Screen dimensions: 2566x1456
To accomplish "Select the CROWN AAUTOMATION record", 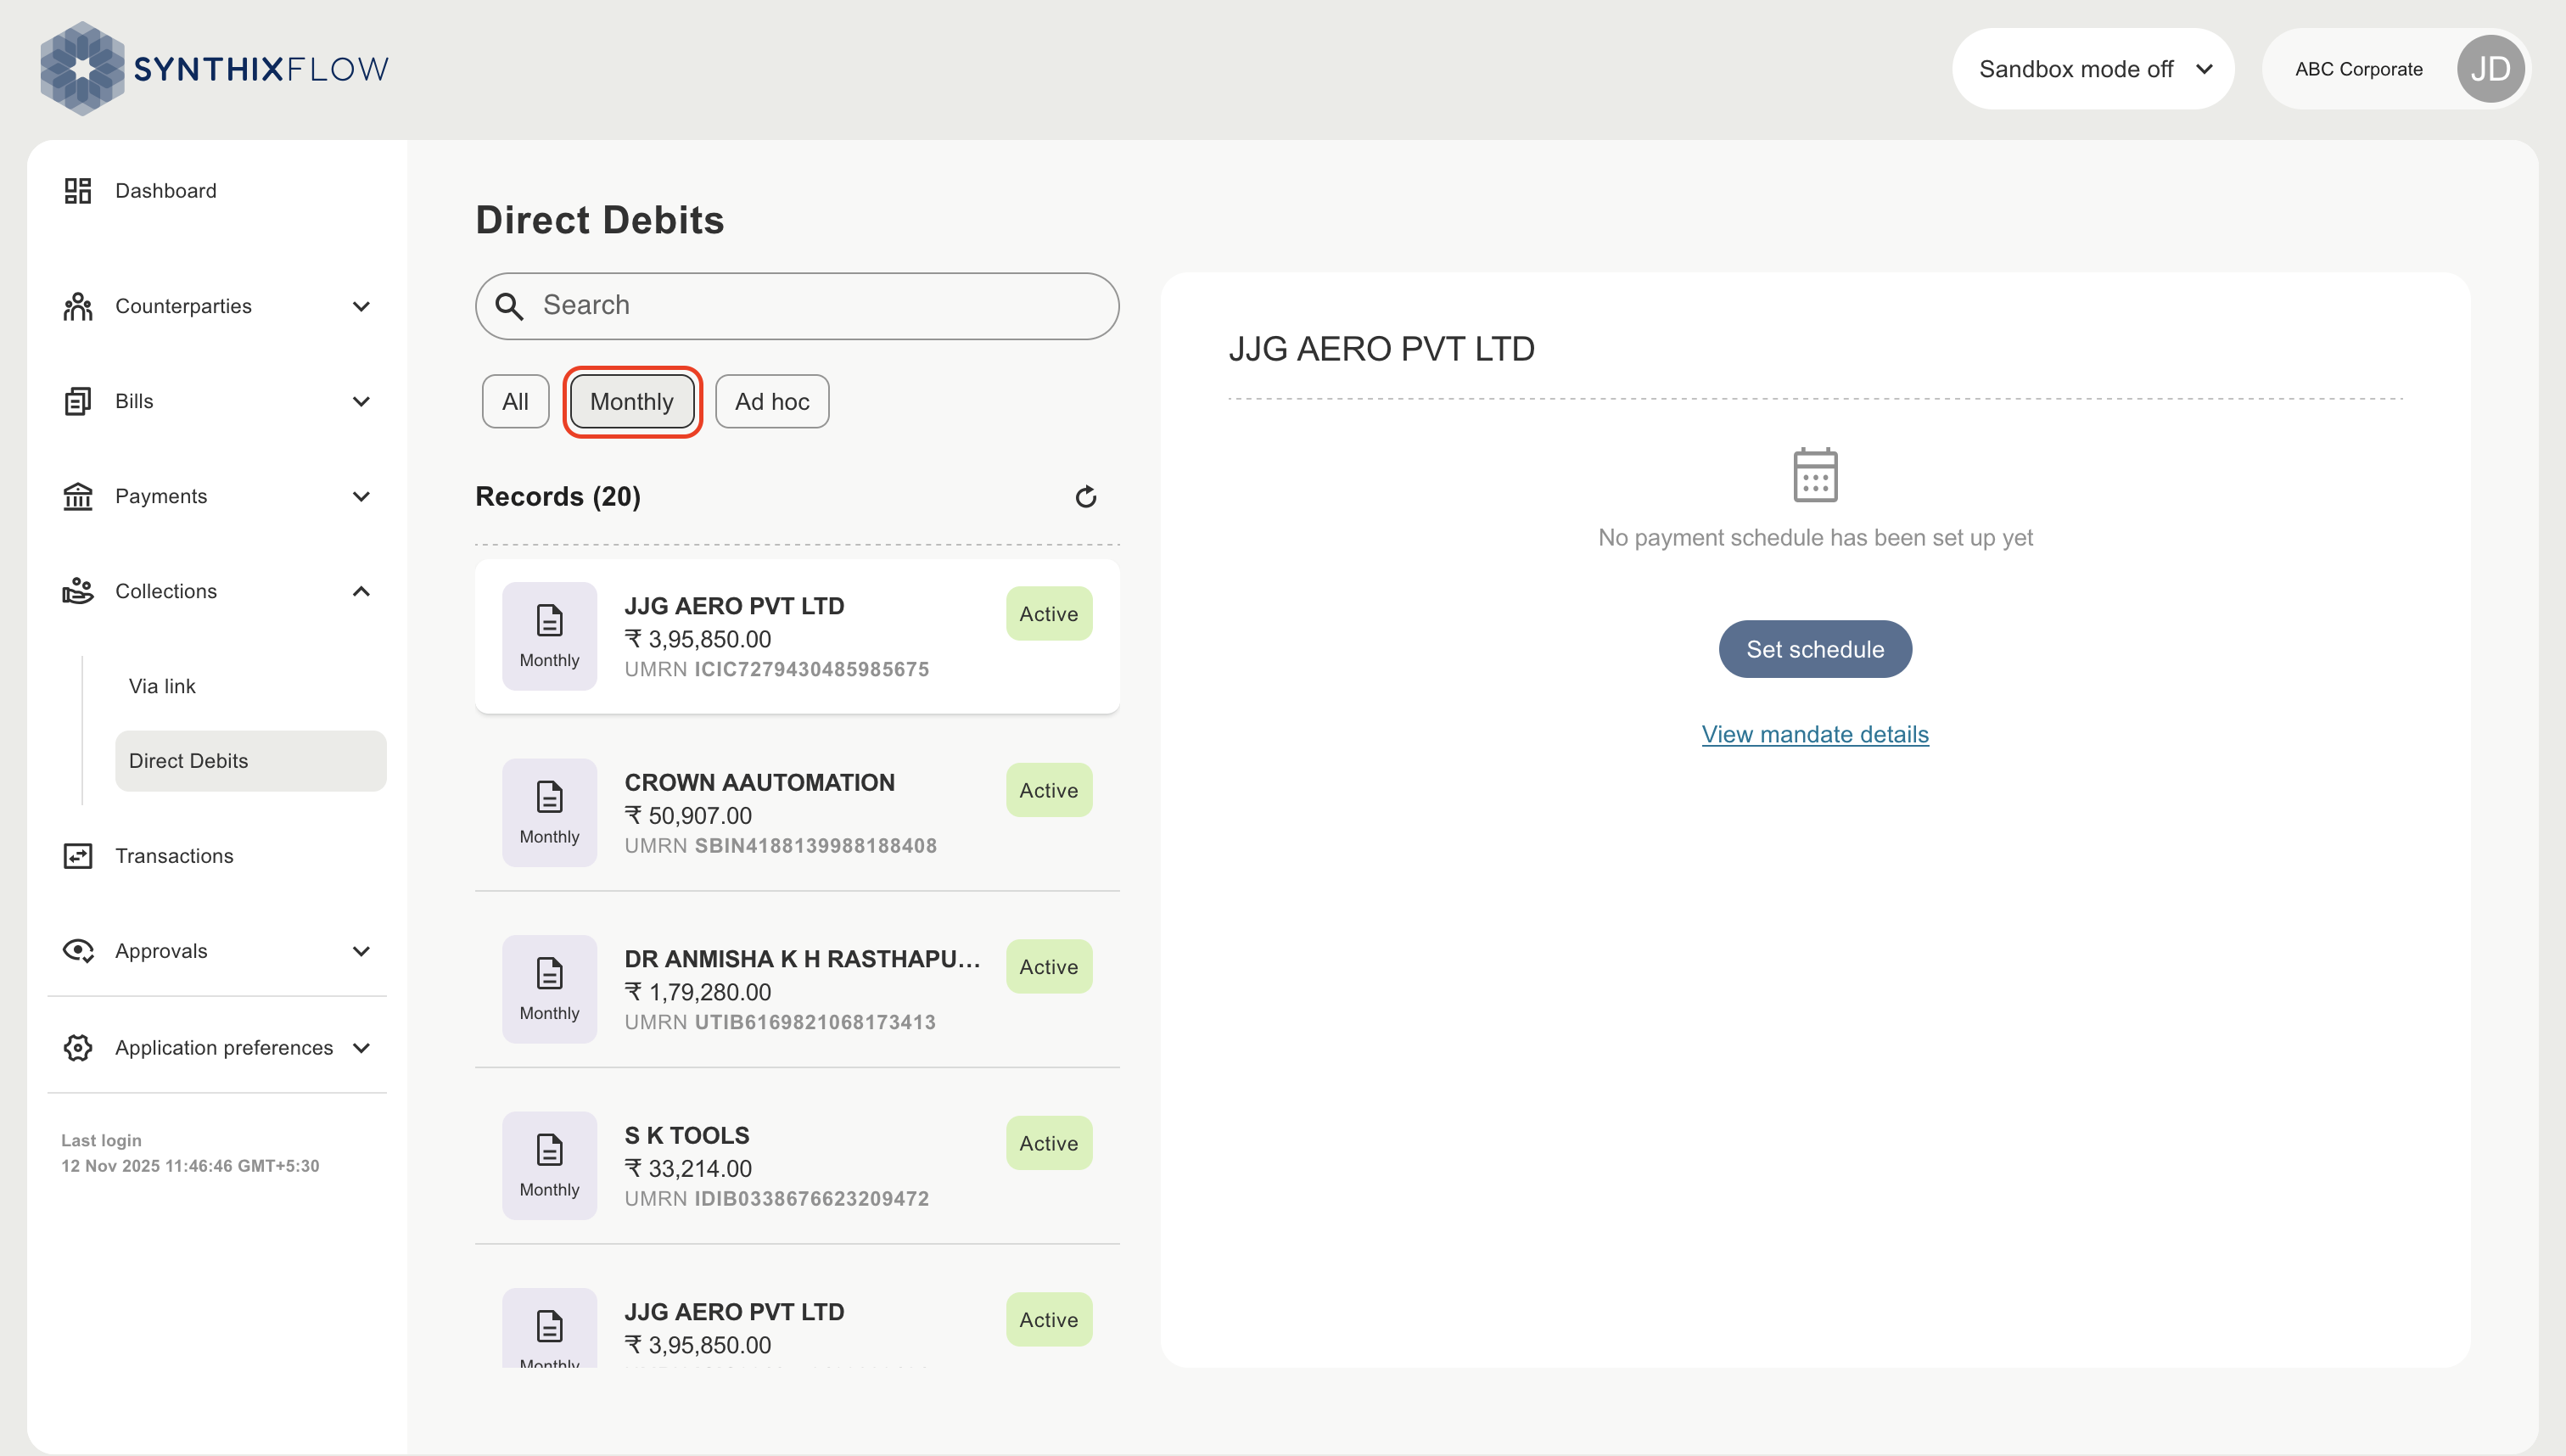I will point(797,813).
